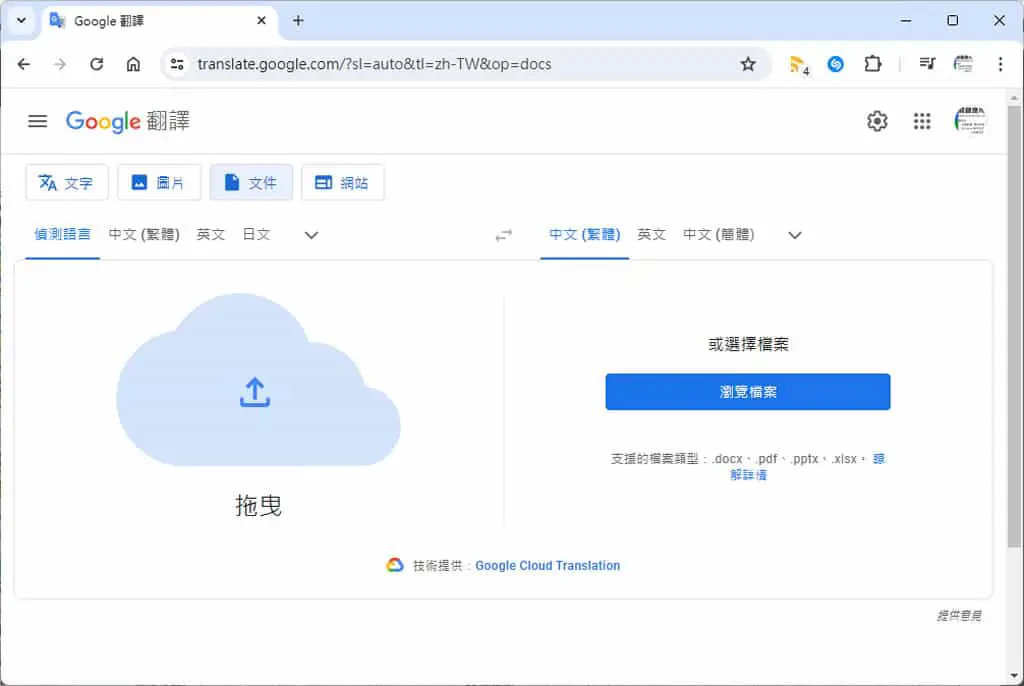Select 偵測語言 as source language

tap(63, 235)
